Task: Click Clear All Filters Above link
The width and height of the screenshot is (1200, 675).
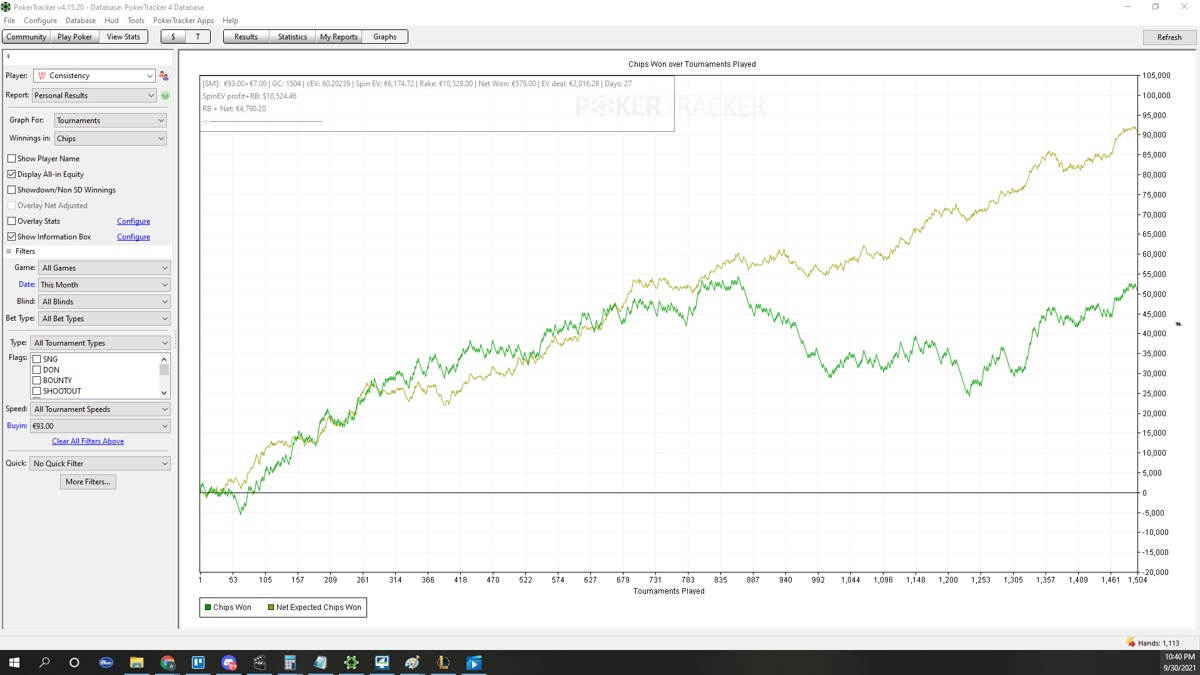Action: click(x=88, y=441)
